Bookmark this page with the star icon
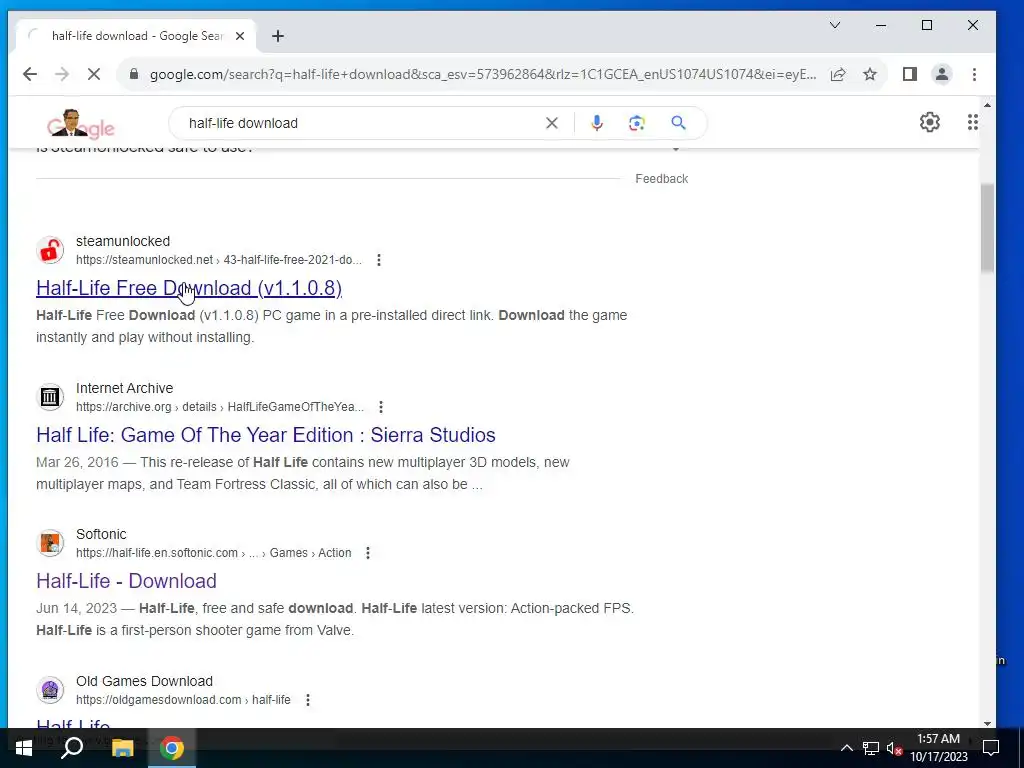Screen dimensions: 1024x768 point(870,74)
